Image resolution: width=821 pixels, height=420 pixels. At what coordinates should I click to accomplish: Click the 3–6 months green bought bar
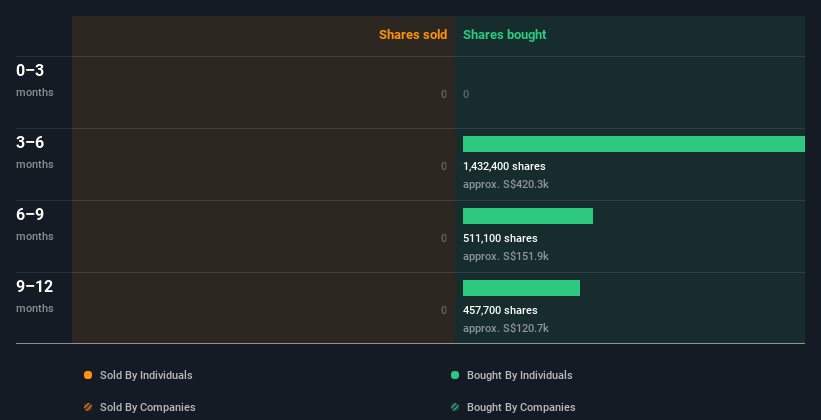[634, 144]
